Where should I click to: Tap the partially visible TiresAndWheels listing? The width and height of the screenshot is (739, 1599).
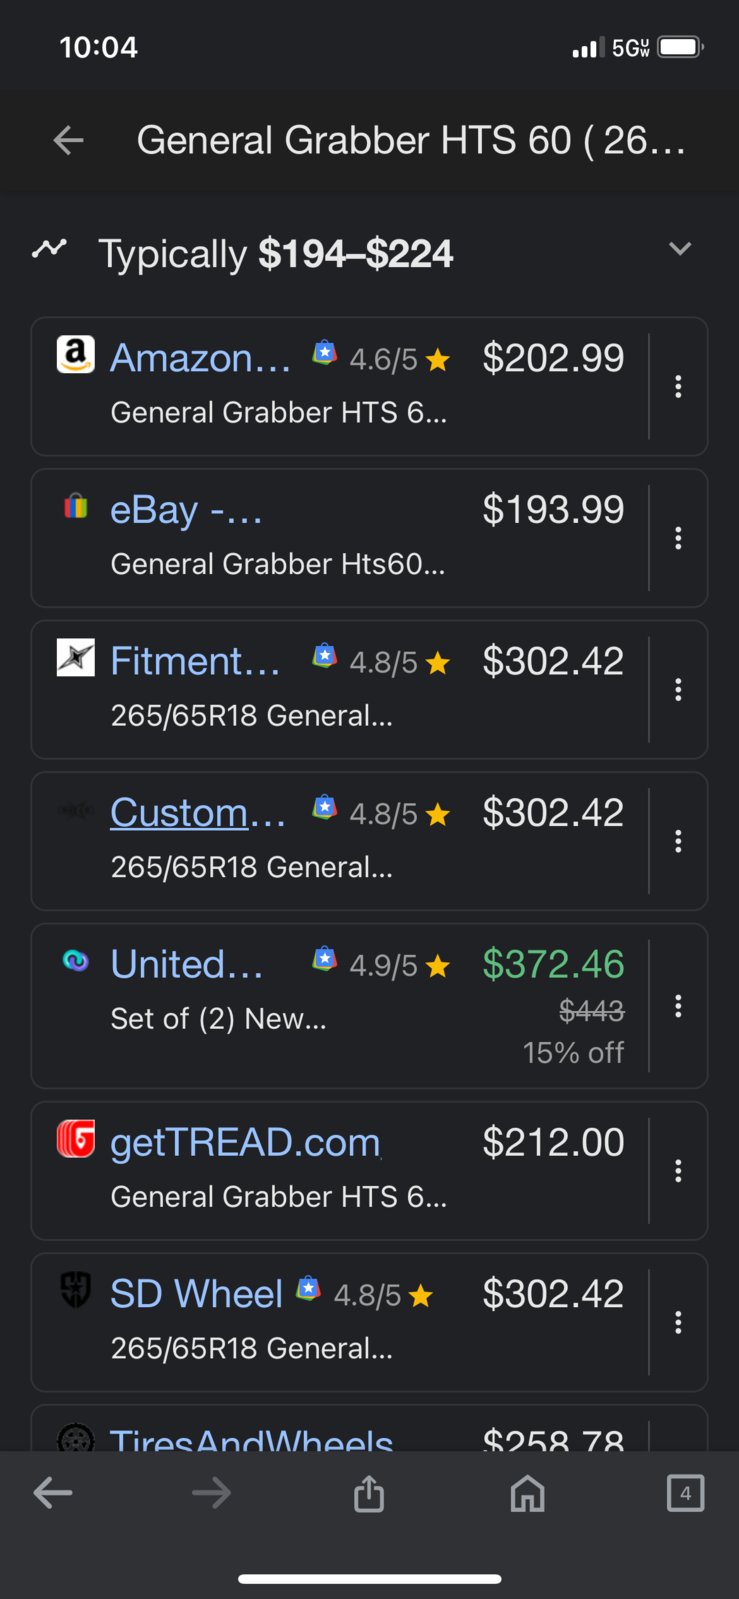click(x=369, y=1429)
